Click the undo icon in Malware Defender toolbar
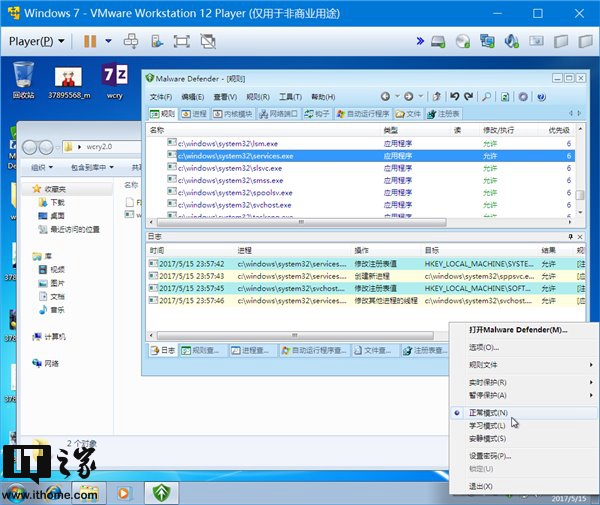Viewport: 600px width, 505px height. click(454, 97)
